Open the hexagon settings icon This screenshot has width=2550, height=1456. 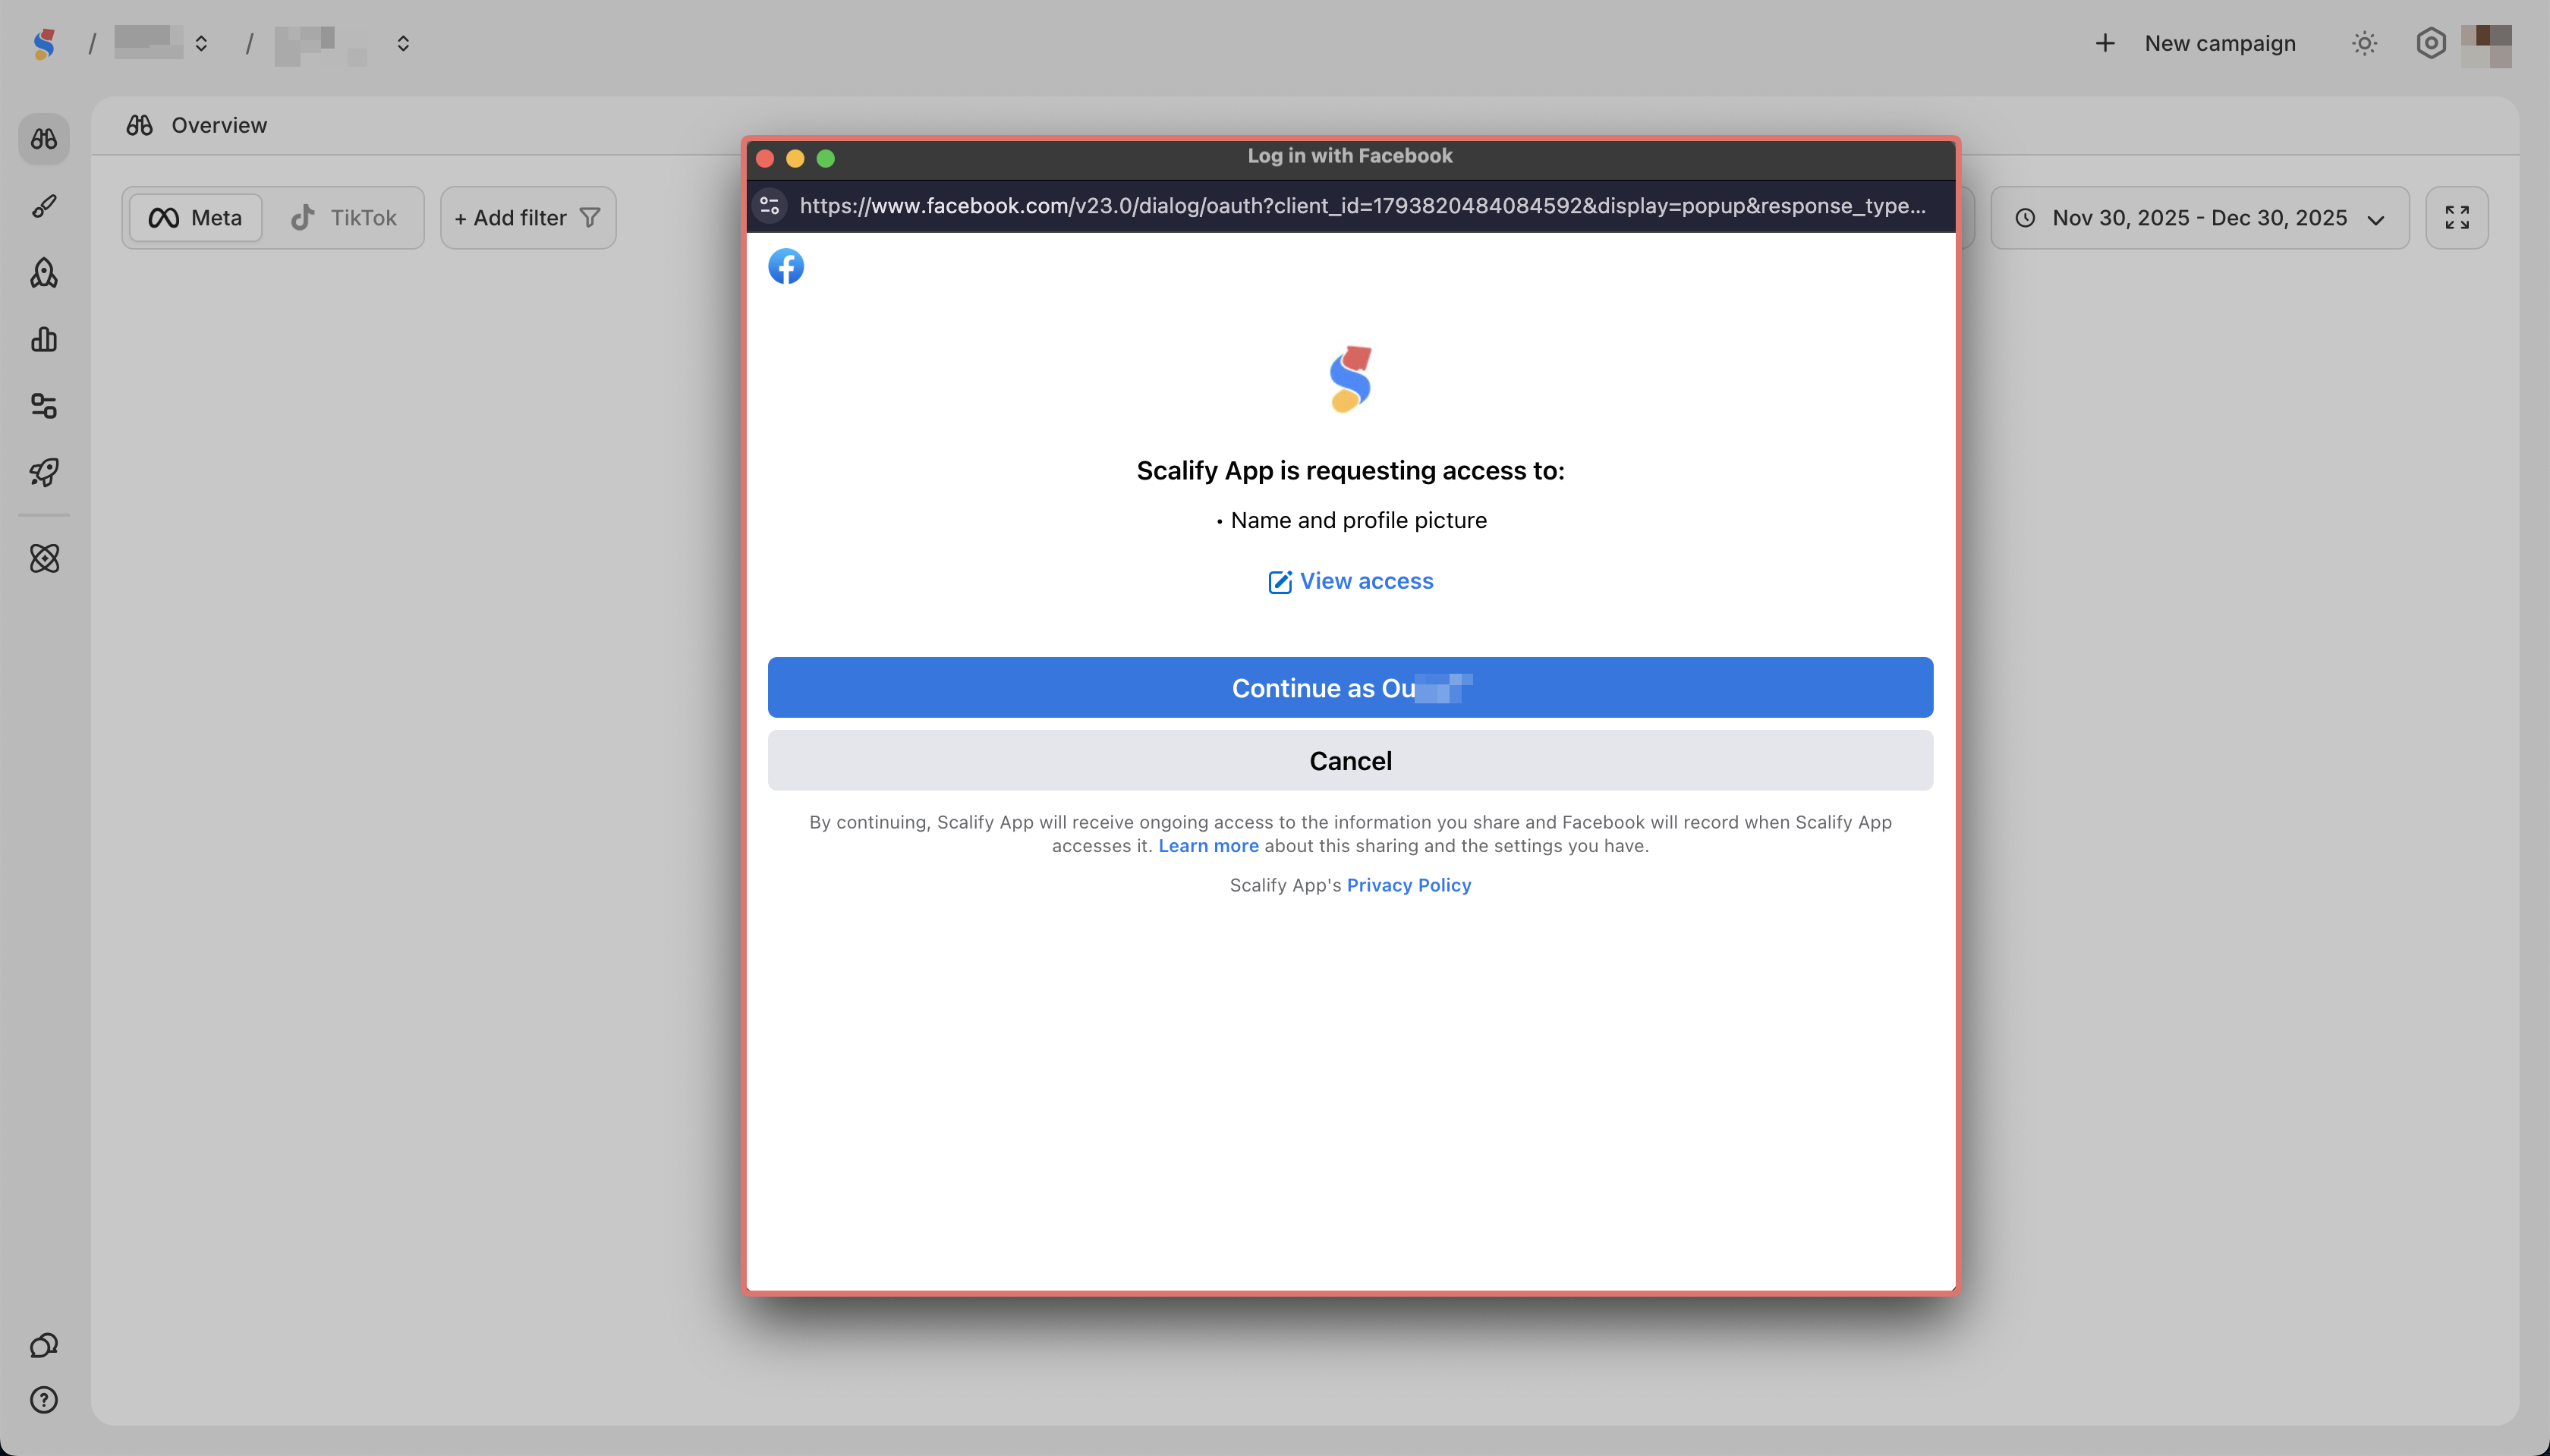coord(2430,44)
